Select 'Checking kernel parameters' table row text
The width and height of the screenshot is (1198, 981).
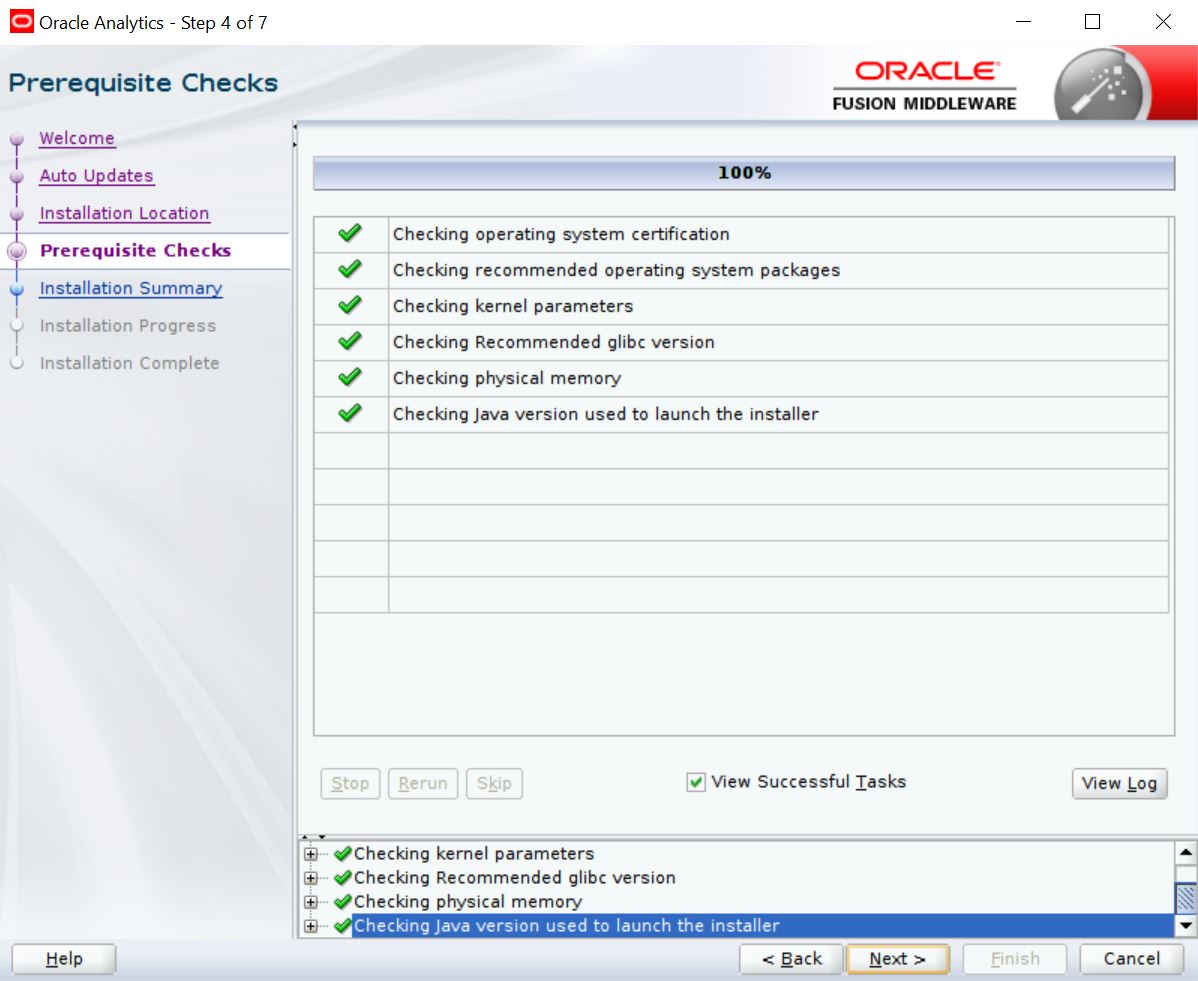click(513, 306)
